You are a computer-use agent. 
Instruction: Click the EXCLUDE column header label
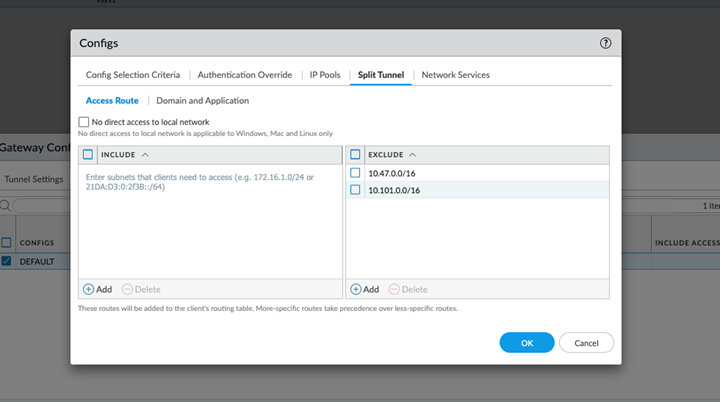coord(386,155)
